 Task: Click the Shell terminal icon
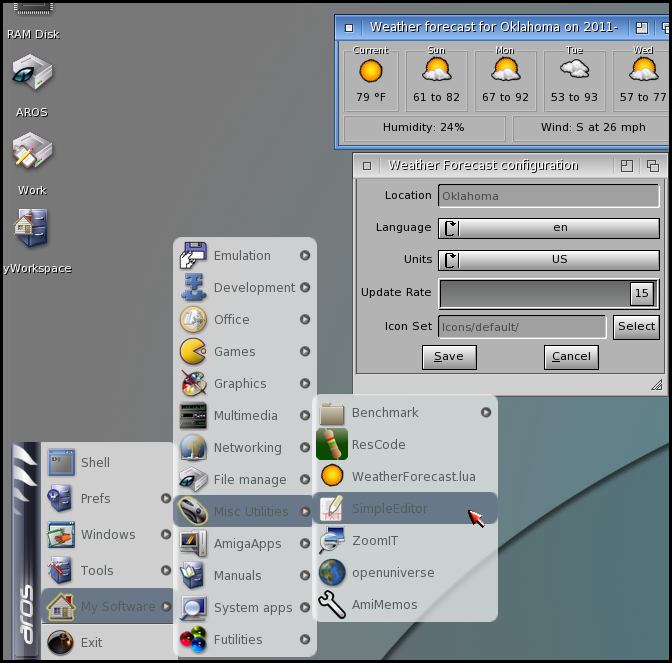61,462
